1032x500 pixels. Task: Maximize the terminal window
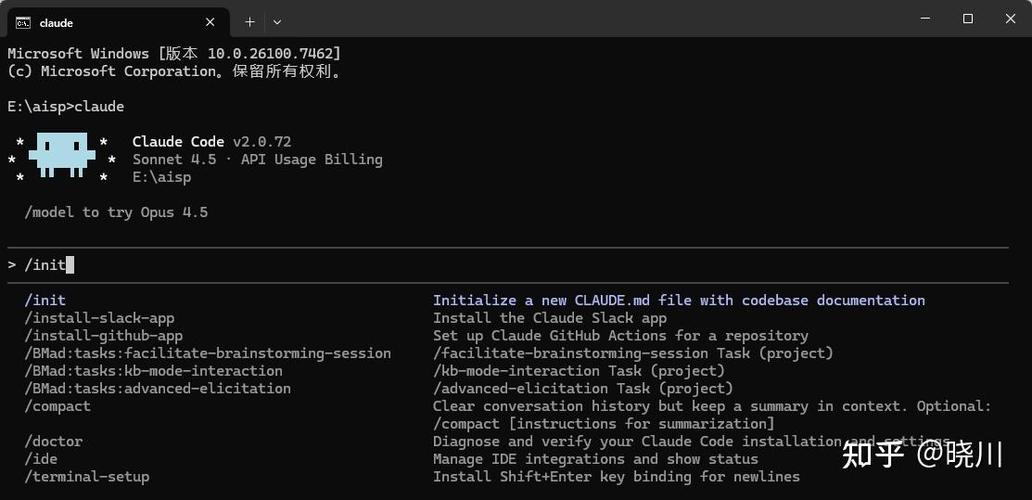tap(968, 19)
